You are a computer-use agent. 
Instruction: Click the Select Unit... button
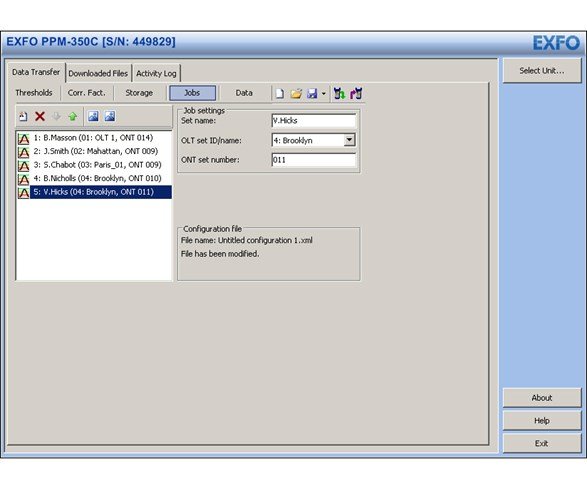click(x=542, y=70)
